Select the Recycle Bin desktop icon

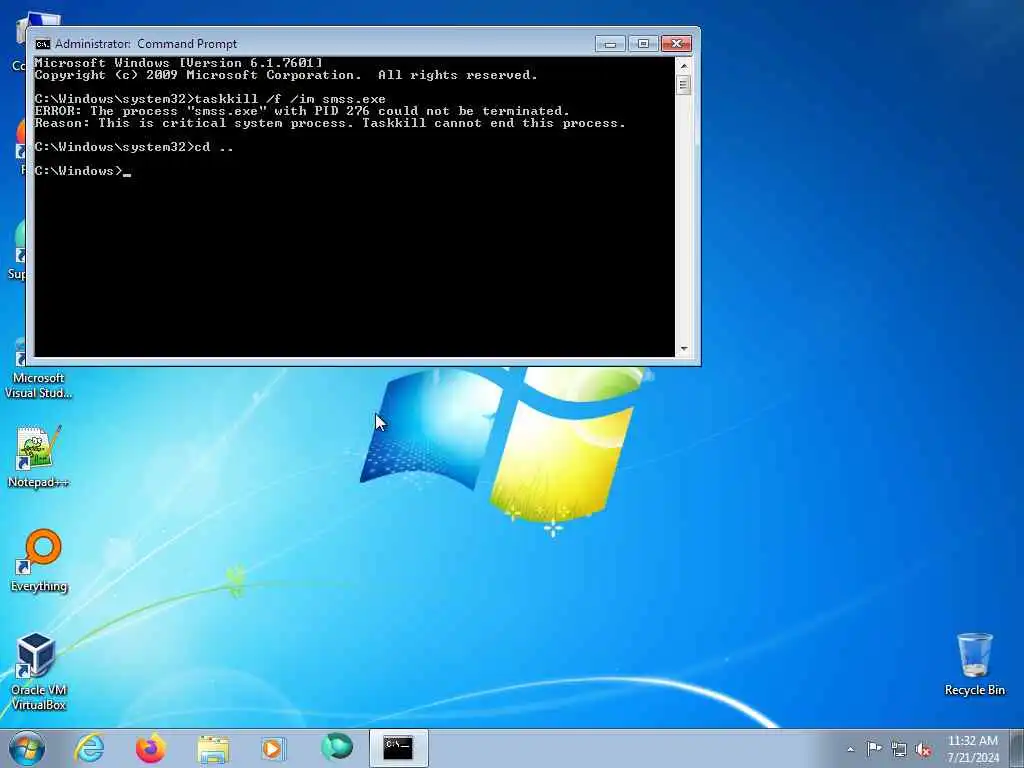974,664
